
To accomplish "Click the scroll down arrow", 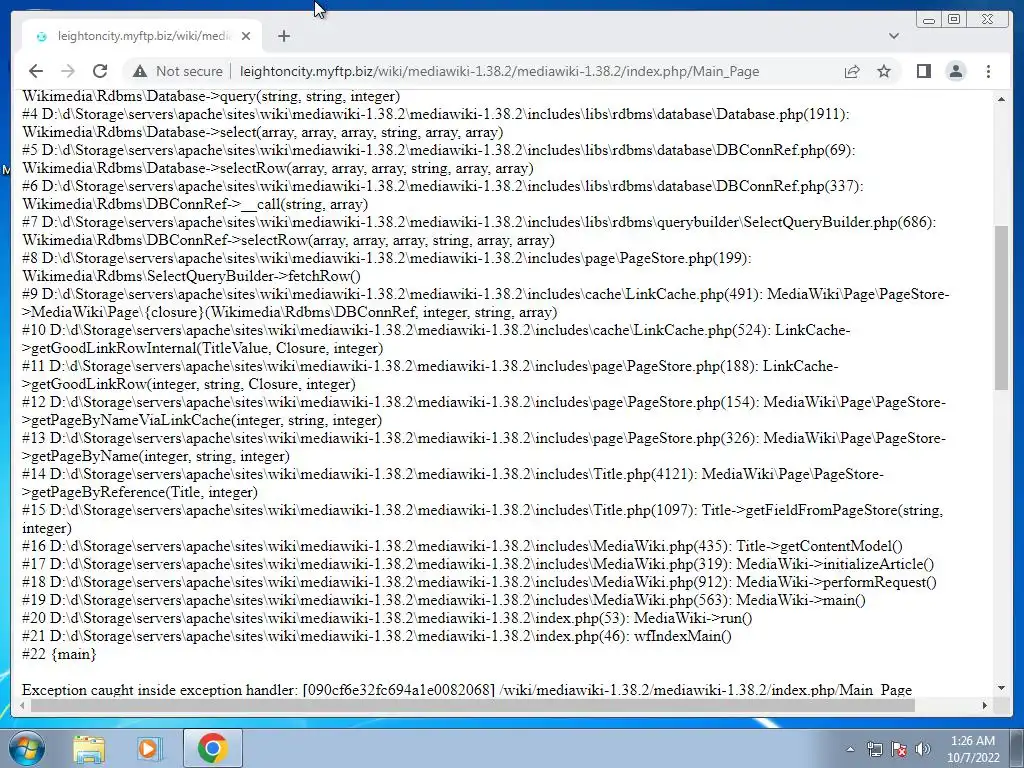I will tap(1001, 688).
